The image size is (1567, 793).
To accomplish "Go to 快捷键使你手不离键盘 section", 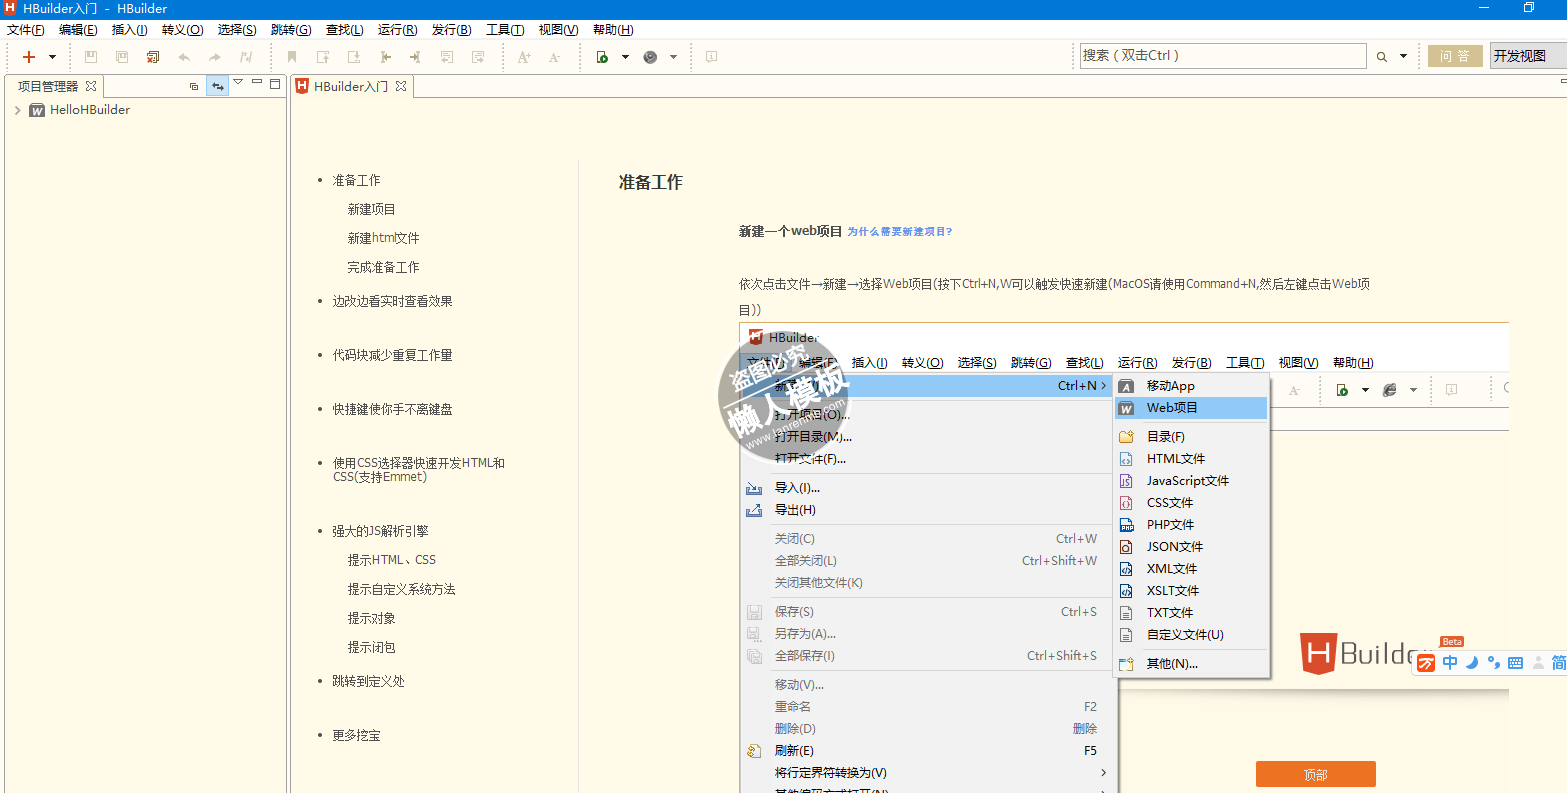I will click(x=393, y=409).
